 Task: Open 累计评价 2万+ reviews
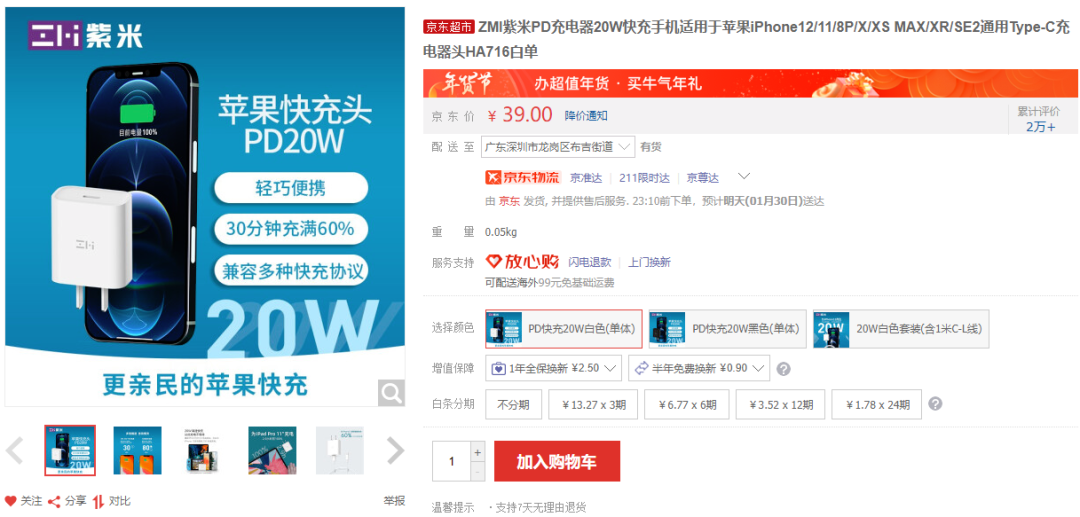1040,118
